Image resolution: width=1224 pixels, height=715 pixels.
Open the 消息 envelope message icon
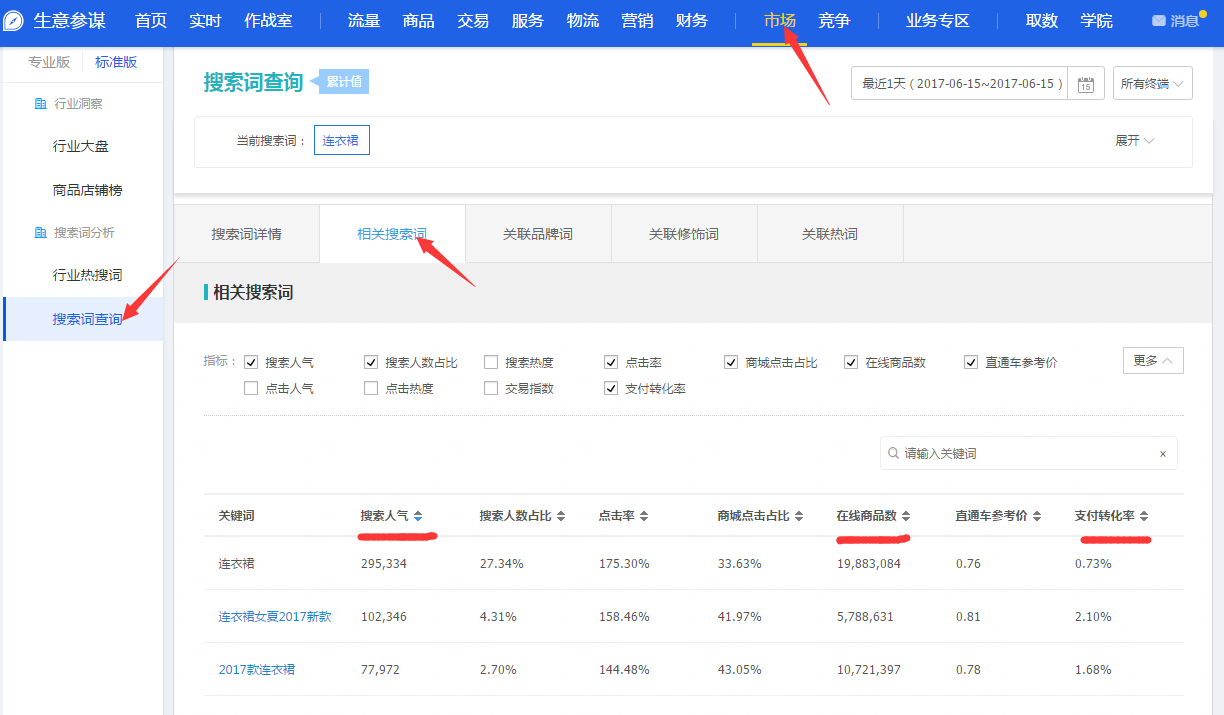tap(1159, 21)
